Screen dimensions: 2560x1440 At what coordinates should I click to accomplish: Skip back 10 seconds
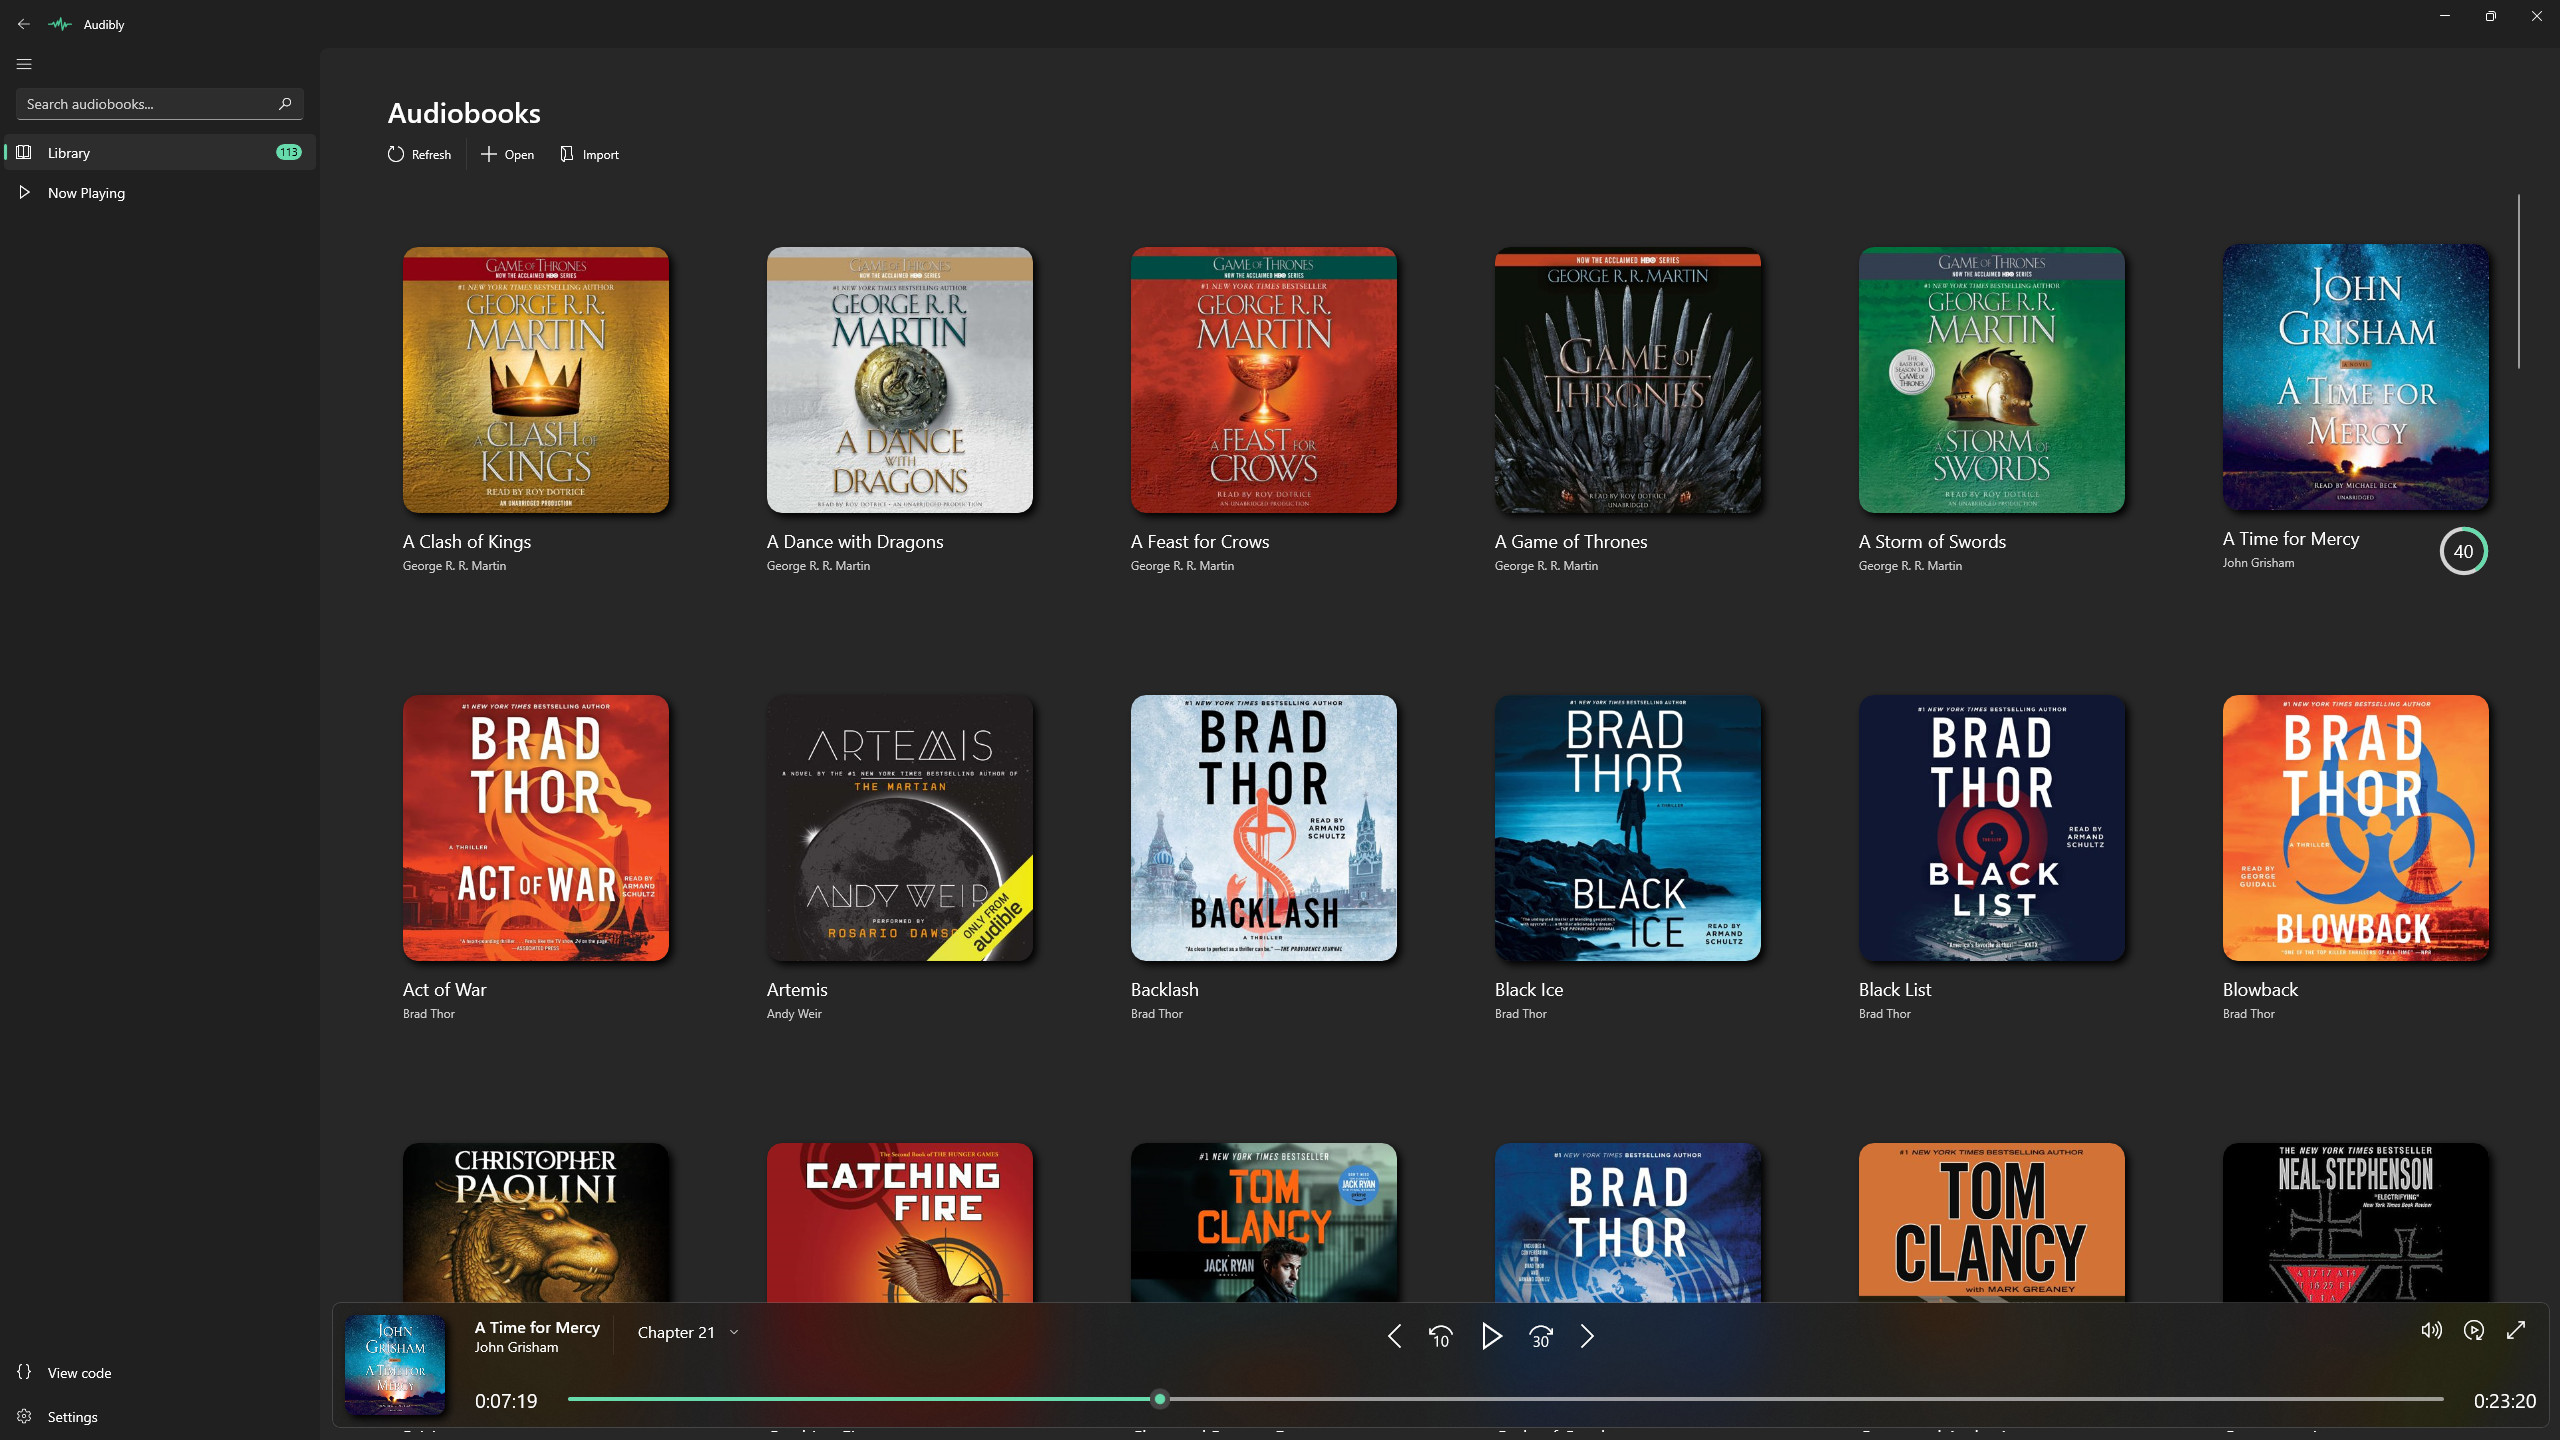1440,1336
